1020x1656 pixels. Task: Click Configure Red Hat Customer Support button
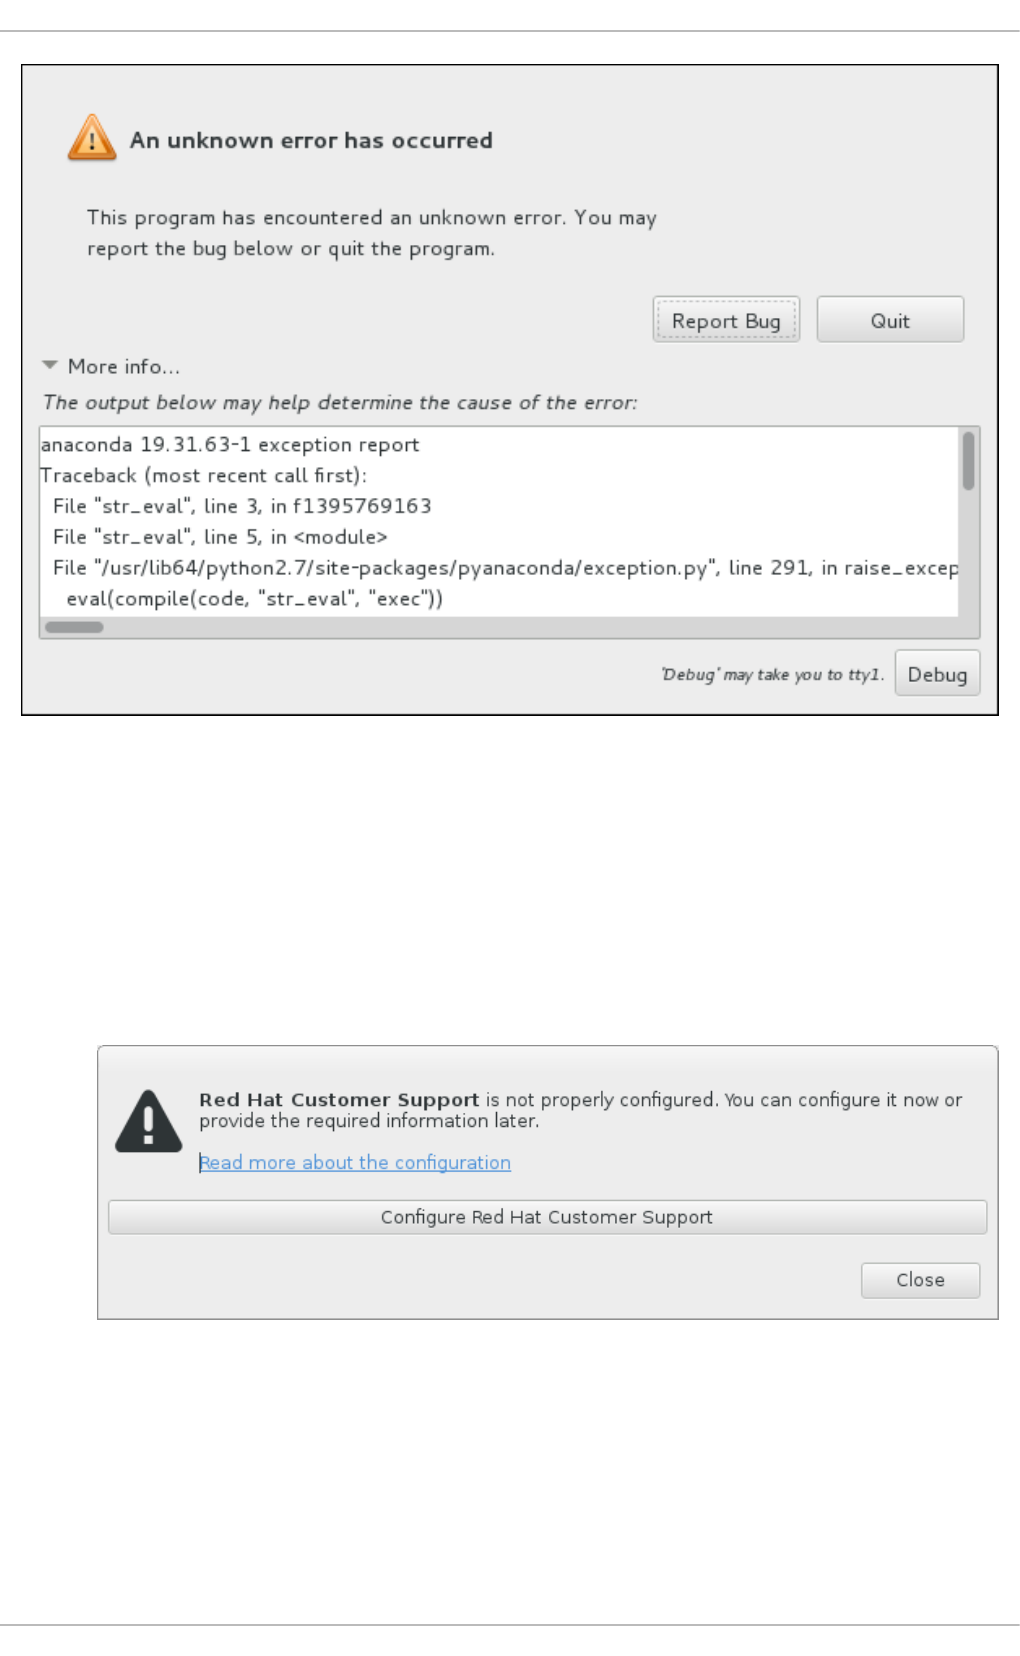pyautogui.click(x=546, y=1217)
